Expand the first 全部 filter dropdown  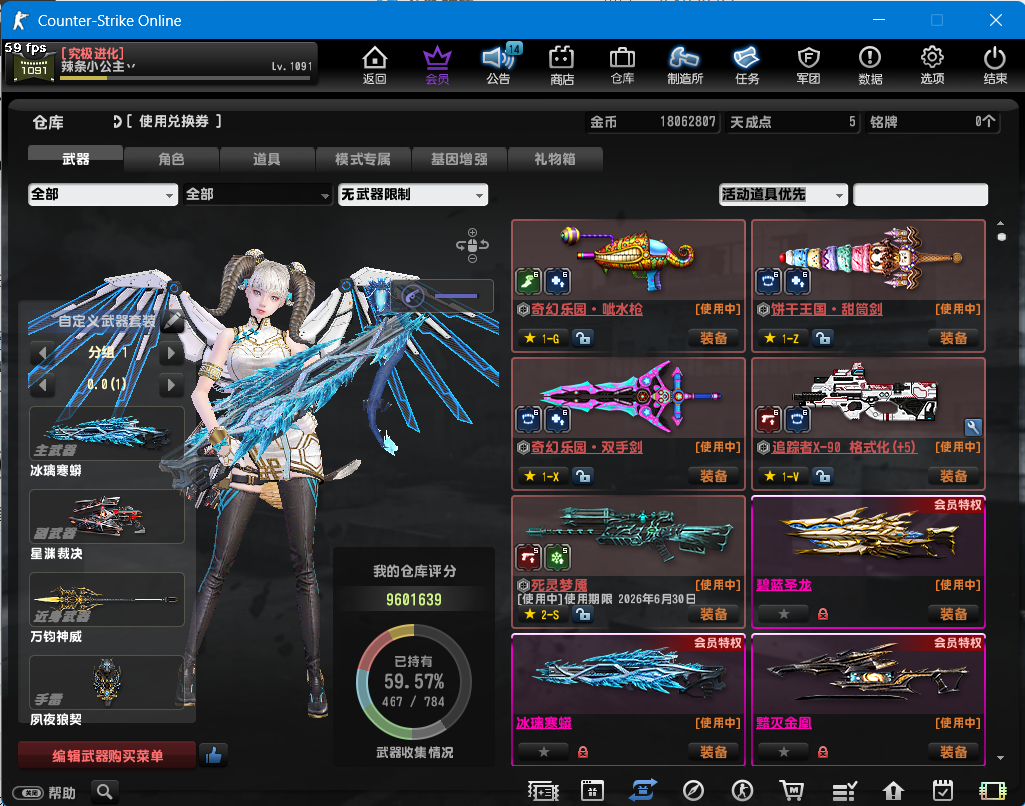[x=103, y=195]
